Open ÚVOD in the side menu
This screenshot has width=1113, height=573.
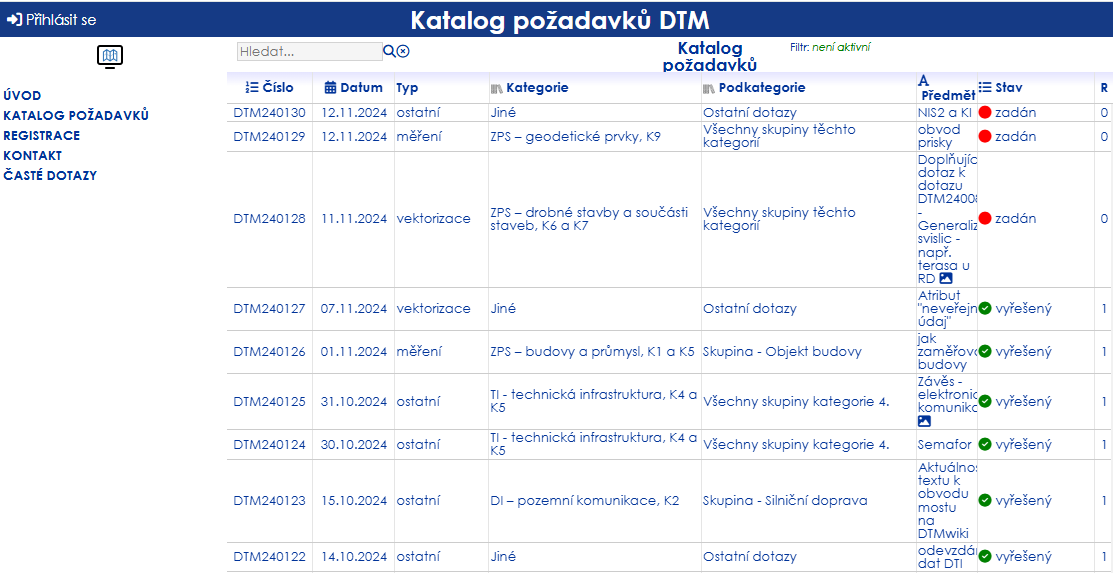pos(22,96)
